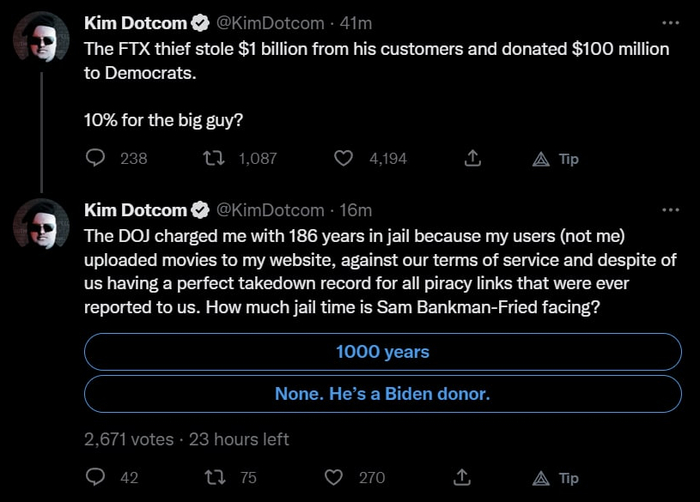Tip Kim Dotcom on the first tweet
Viewport: 700px width, 502px height.
point(555,158)
